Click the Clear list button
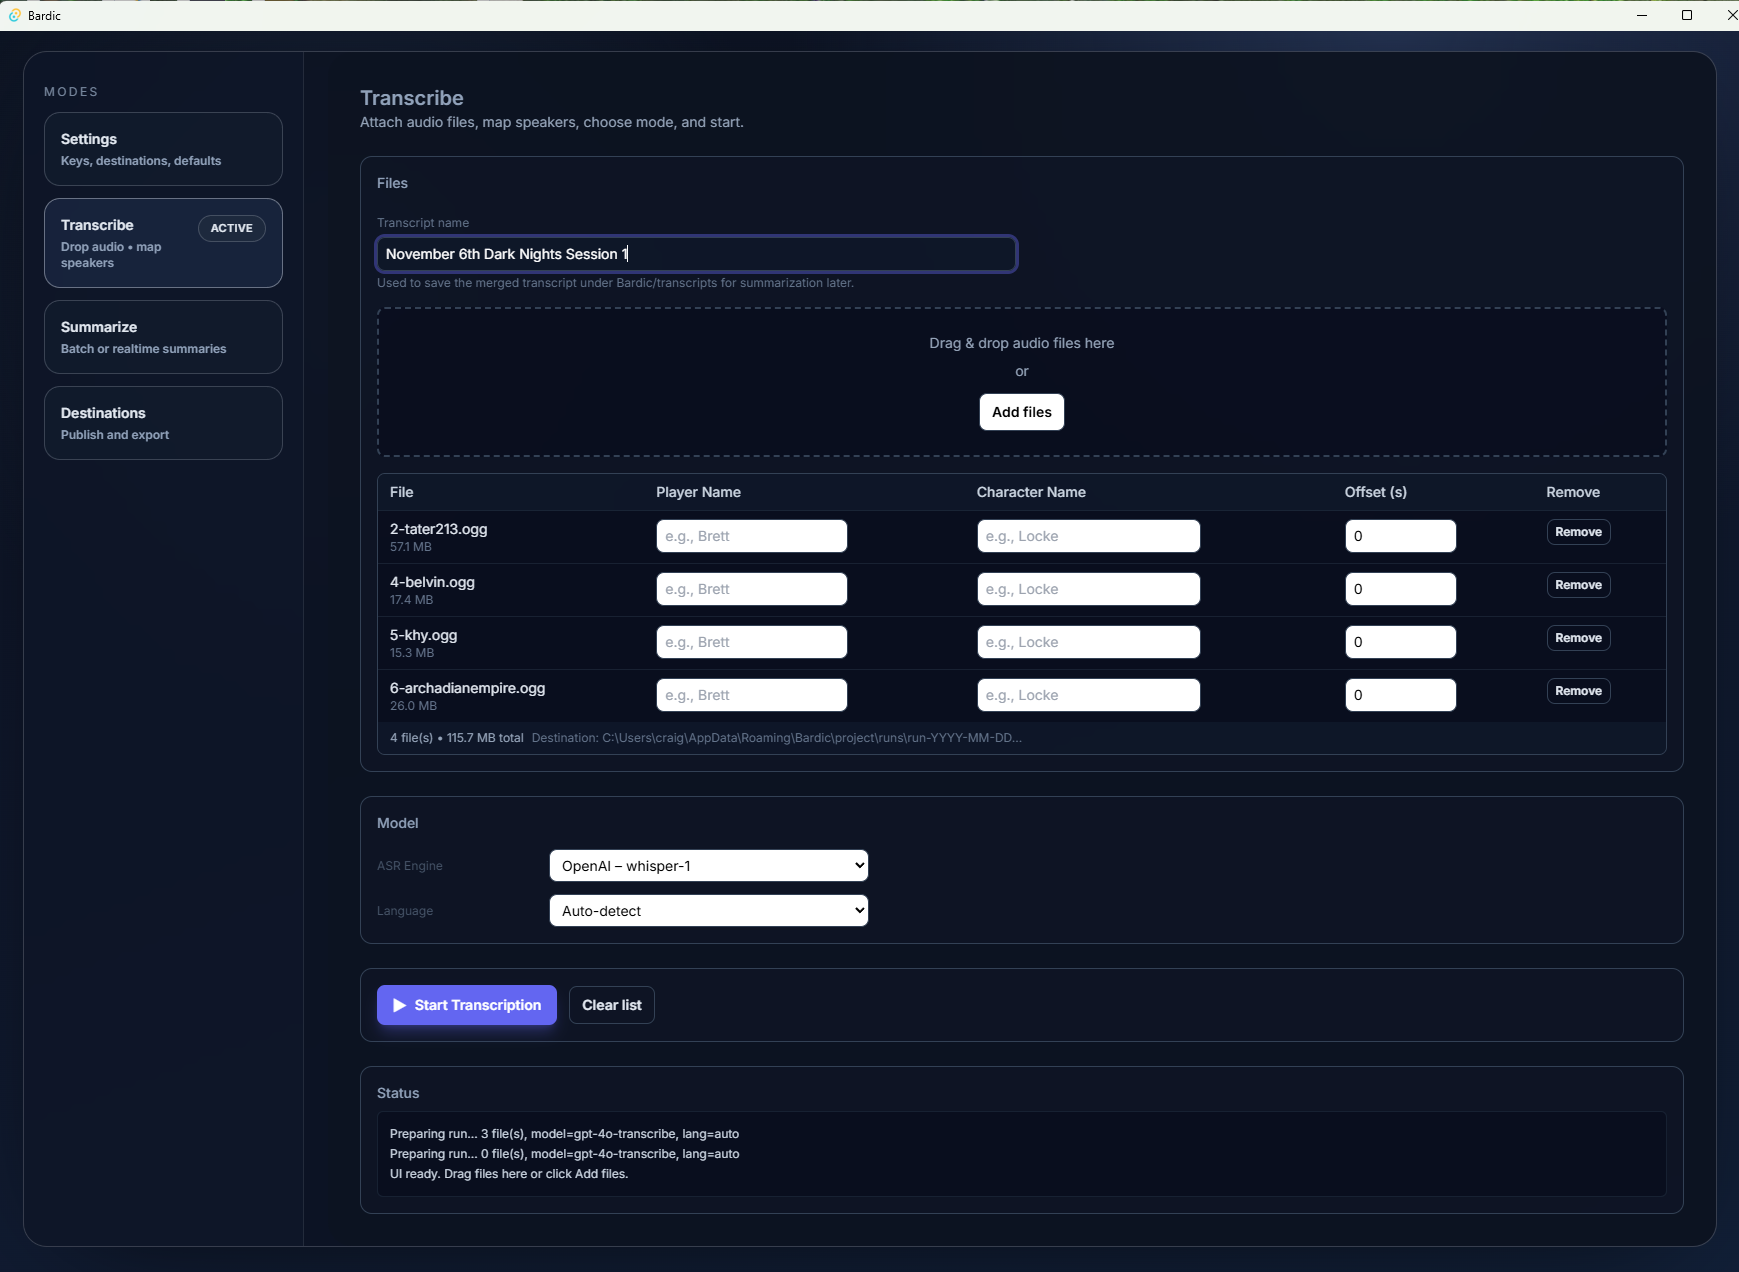The width and height of the screenshot is (1739, 1272). [x=612, y=1005]
